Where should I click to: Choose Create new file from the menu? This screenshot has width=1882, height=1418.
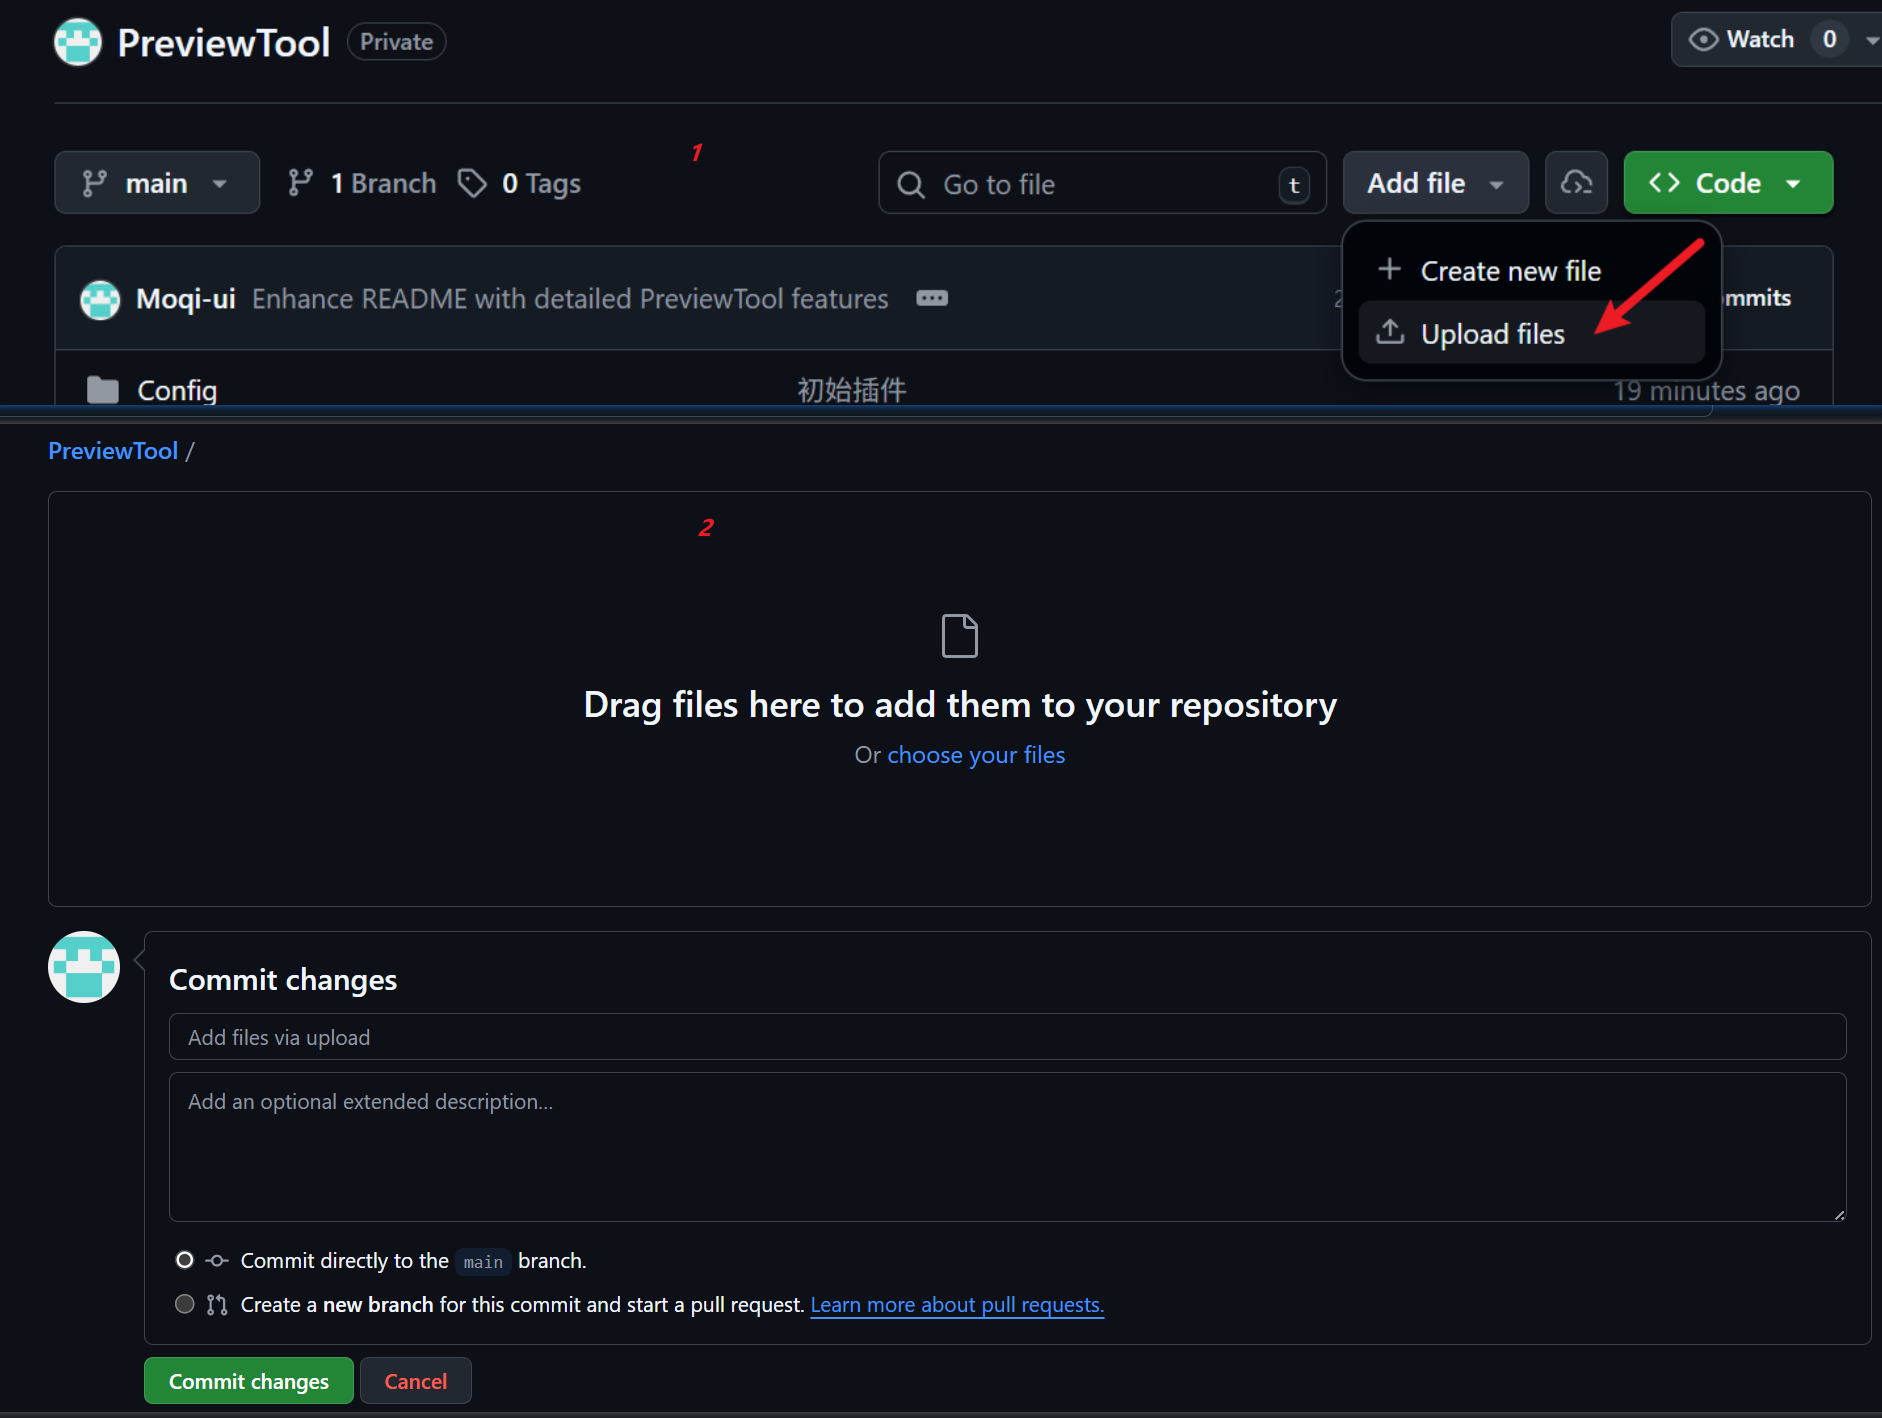pos(1531,271)
